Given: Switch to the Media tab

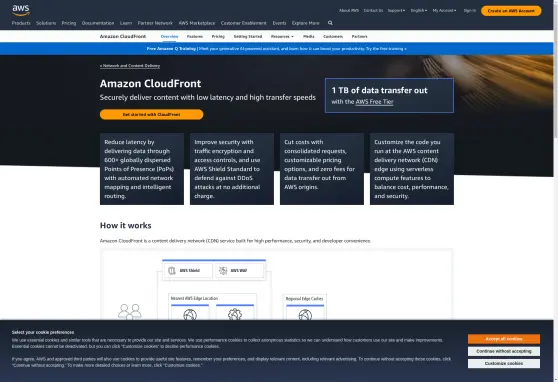Looking at the screenshot, I should click(309, 36).
